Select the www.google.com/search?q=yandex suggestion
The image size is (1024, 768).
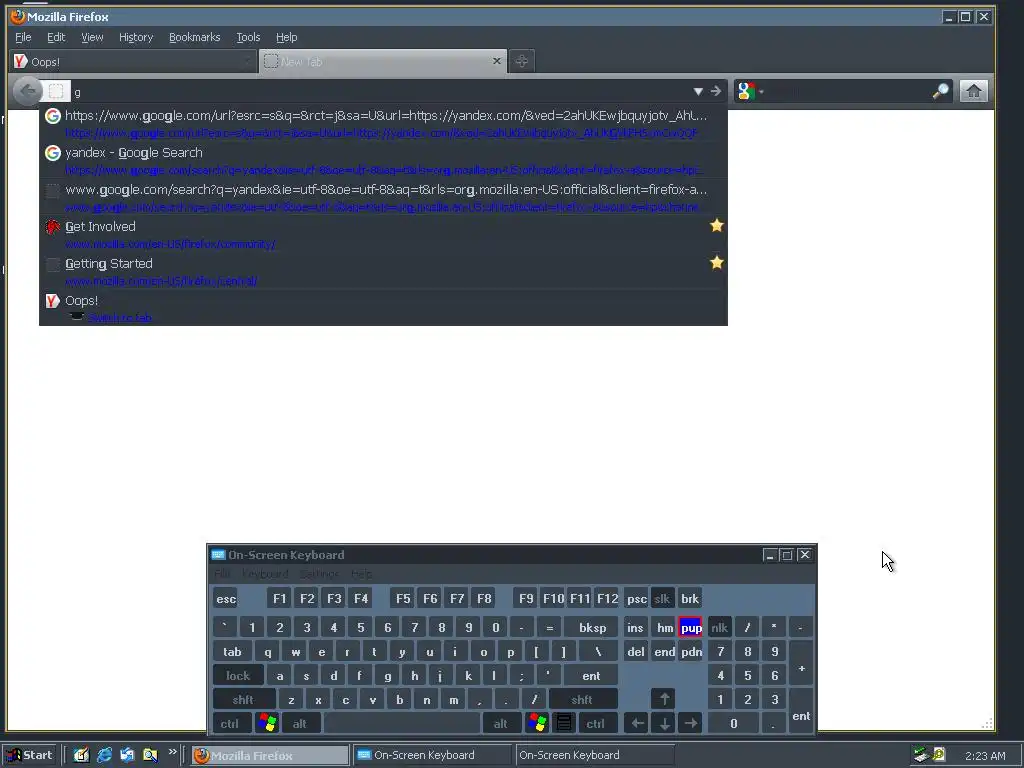coord(383,198)
